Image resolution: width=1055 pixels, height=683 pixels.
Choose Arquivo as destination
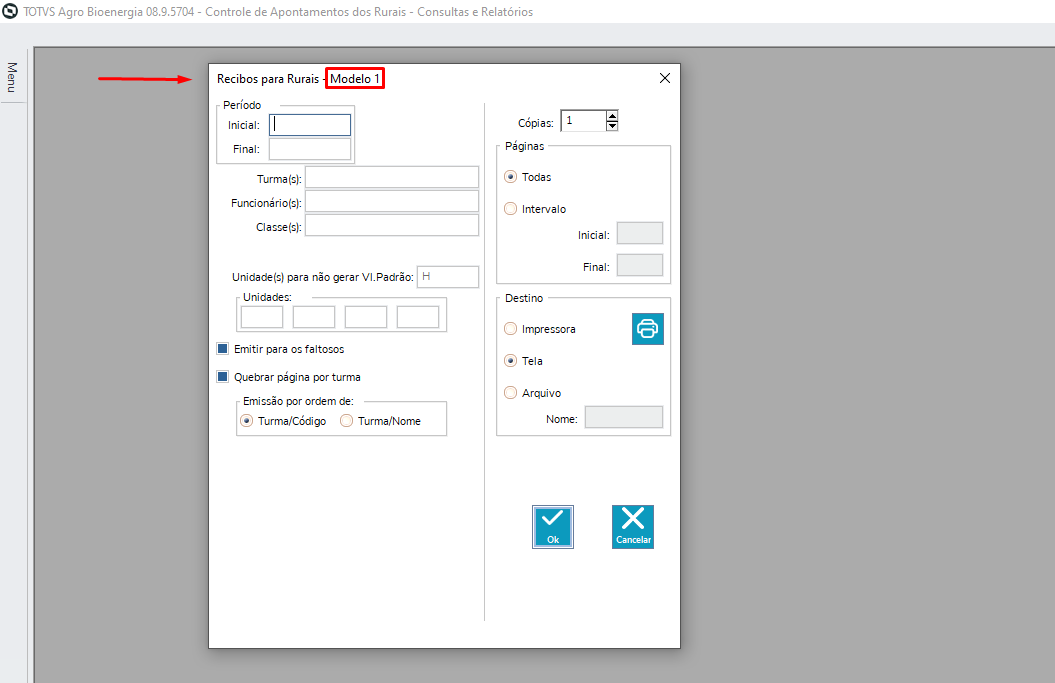[511, 392]
